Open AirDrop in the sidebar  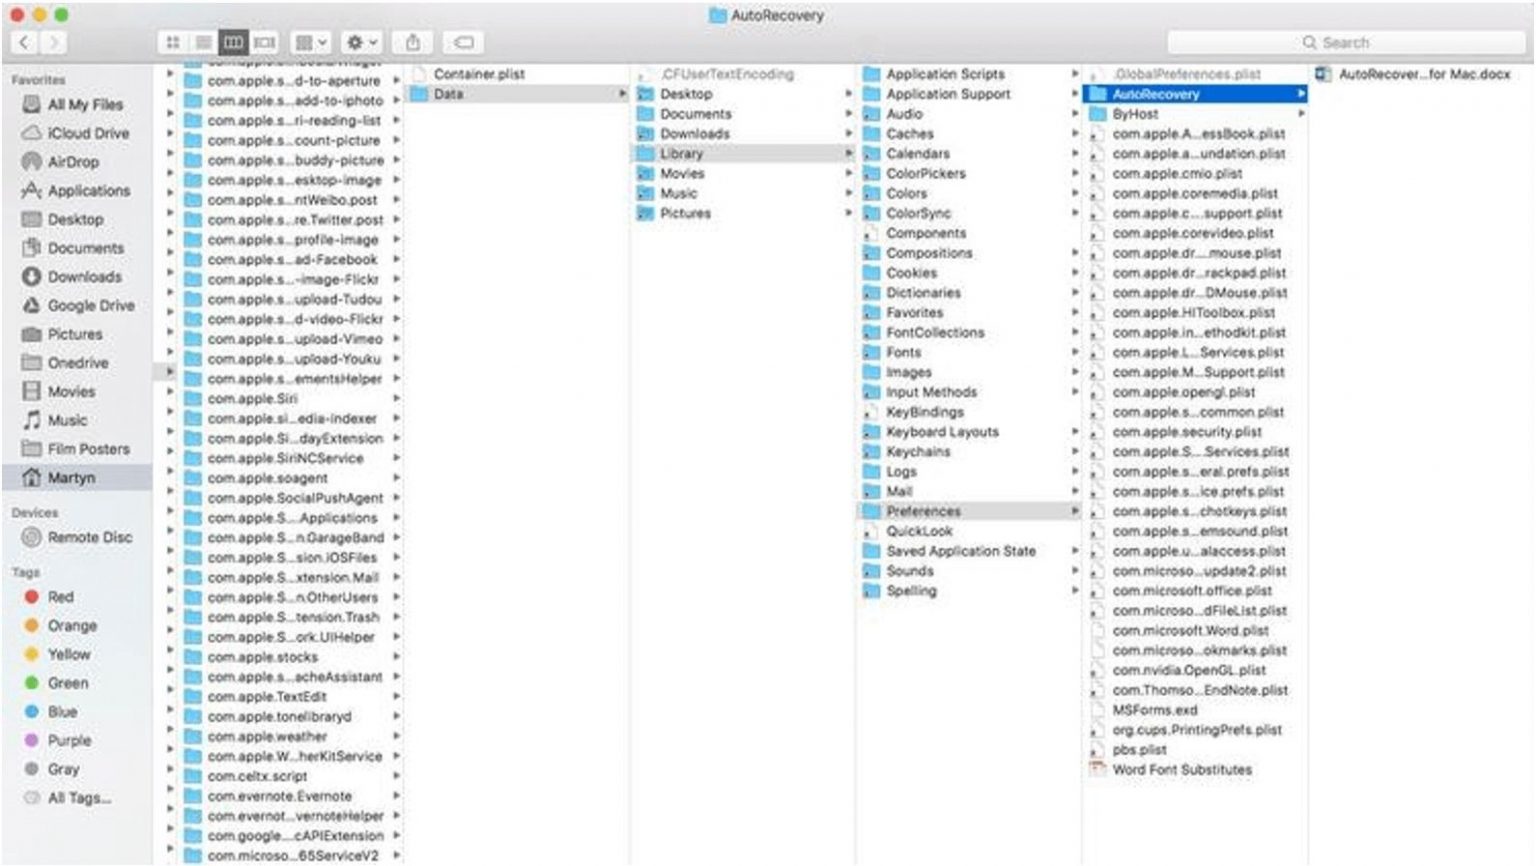coord(72,162)
